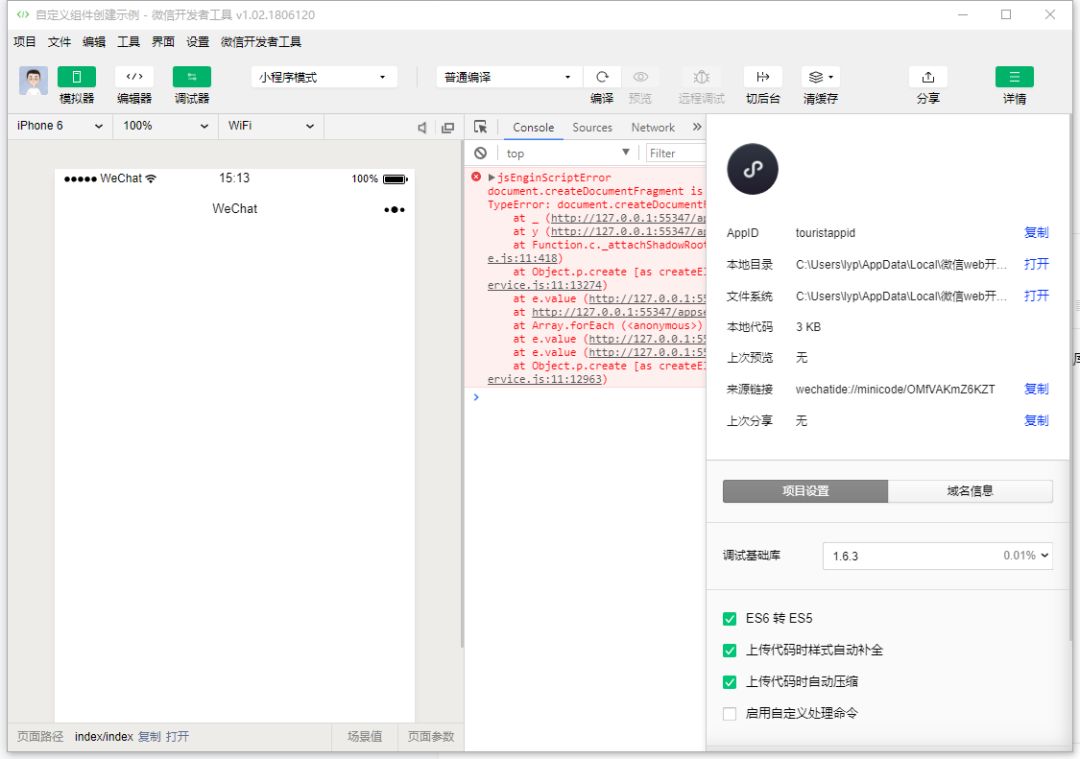Open the 微信开发者工具 menu
Image resolution: width=1080 pixels, height=759 pixels.
pos(261,42)
